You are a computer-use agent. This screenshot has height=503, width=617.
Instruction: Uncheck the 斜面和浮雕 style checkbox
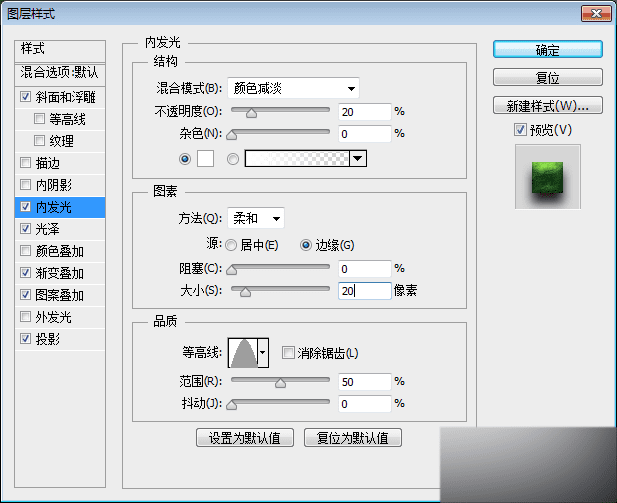pos(25,96)
